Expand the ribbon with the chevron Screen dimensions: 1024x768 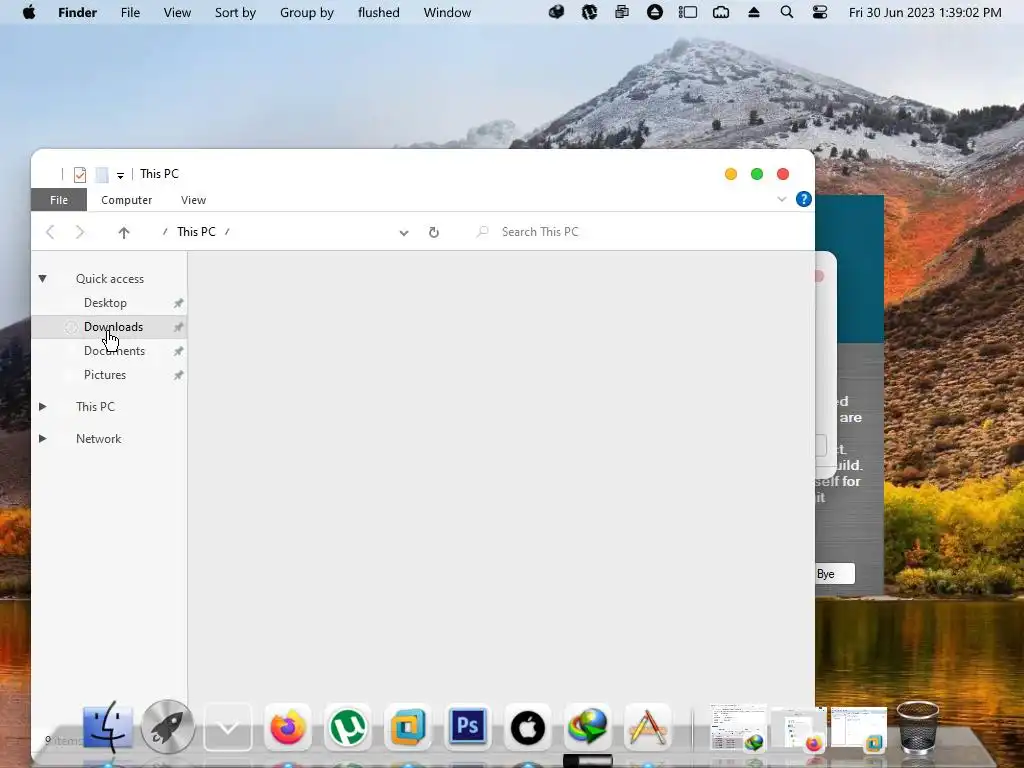click(781, 199)
